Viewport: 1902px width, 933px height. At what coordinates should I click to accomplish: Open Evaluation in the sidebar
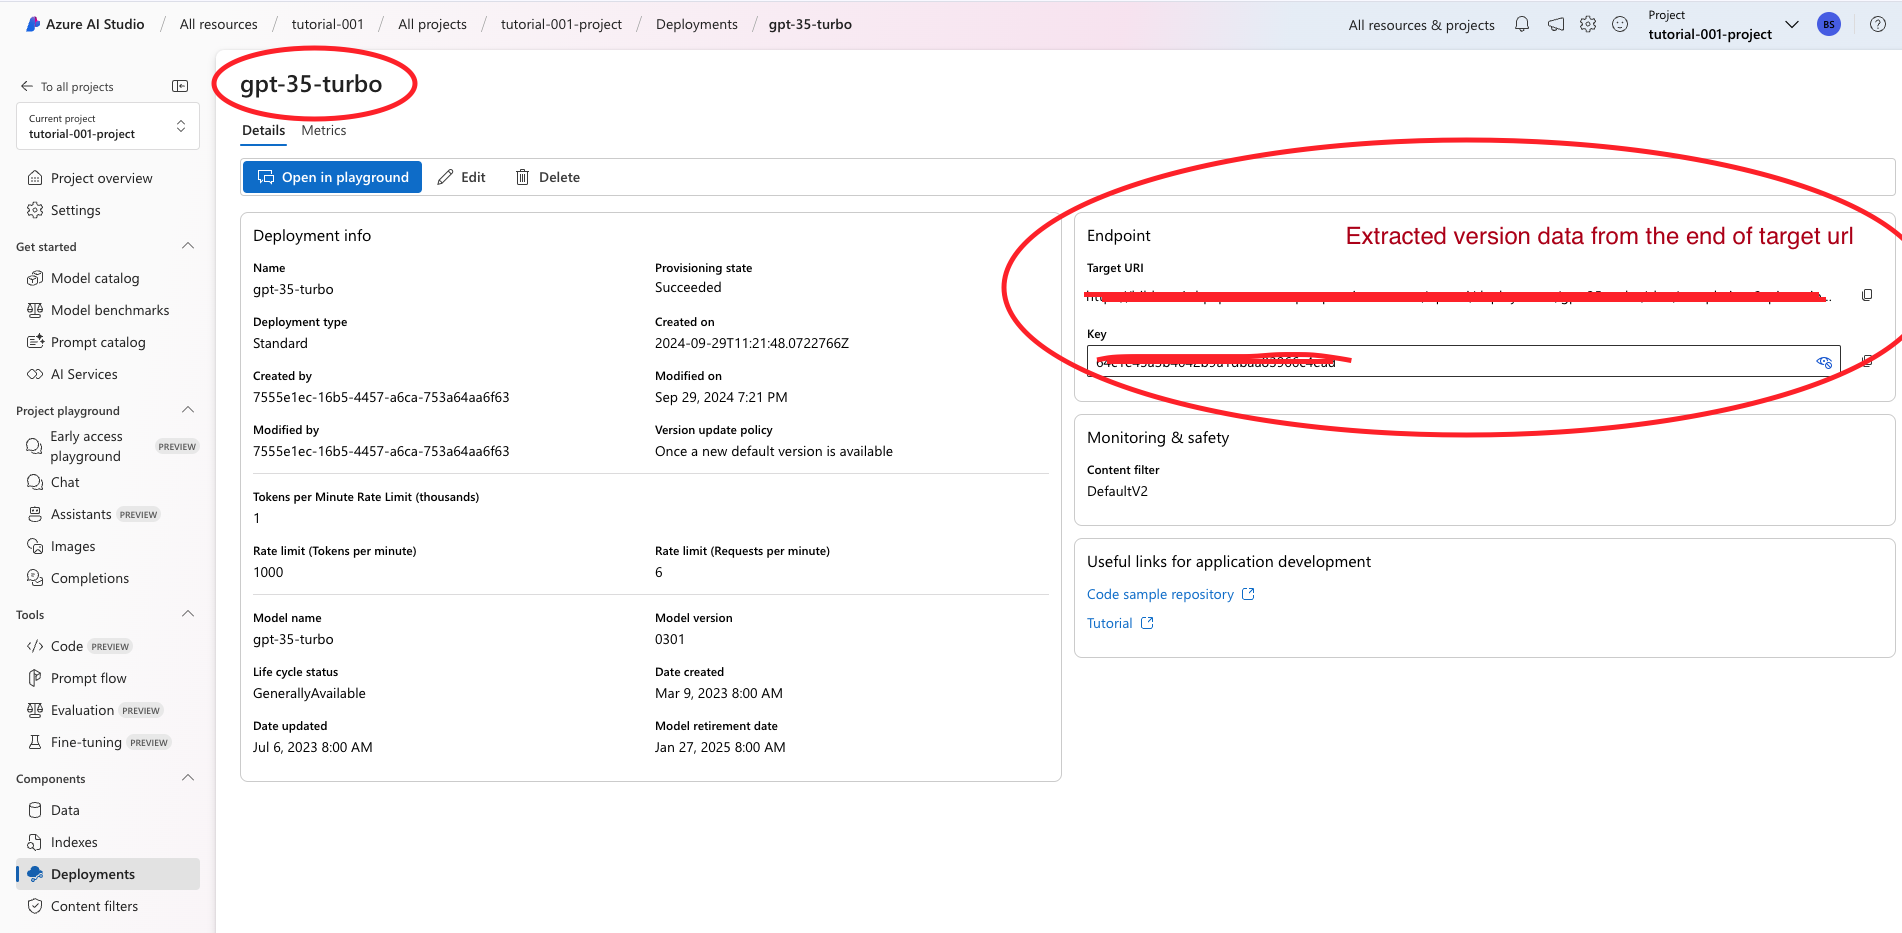[x=108, y=710]
